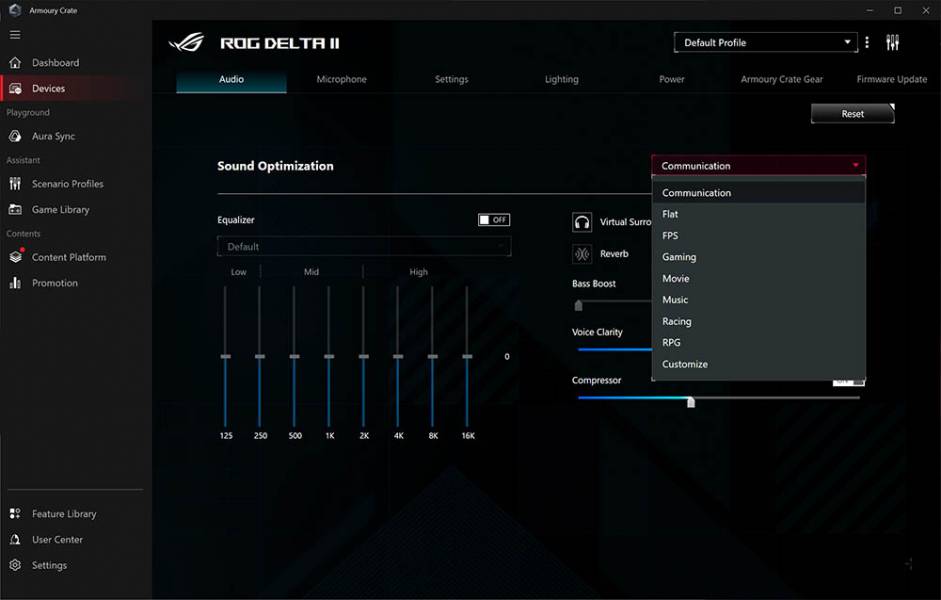Screen dimensions: 941x600
Task: Click the 500 Hz equalizer slider
Action: click(x=294, y=356)
